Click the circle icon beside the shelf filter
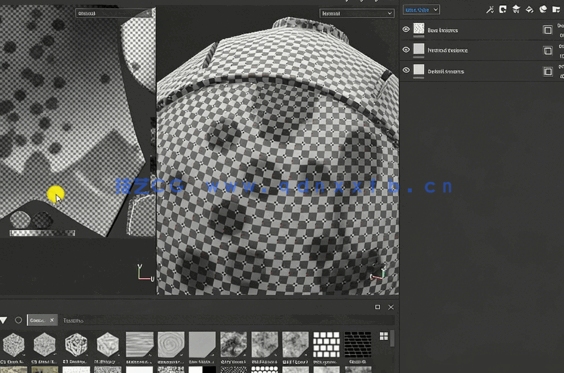The height and width of the screenshot is (373, 564). [18, 320]
